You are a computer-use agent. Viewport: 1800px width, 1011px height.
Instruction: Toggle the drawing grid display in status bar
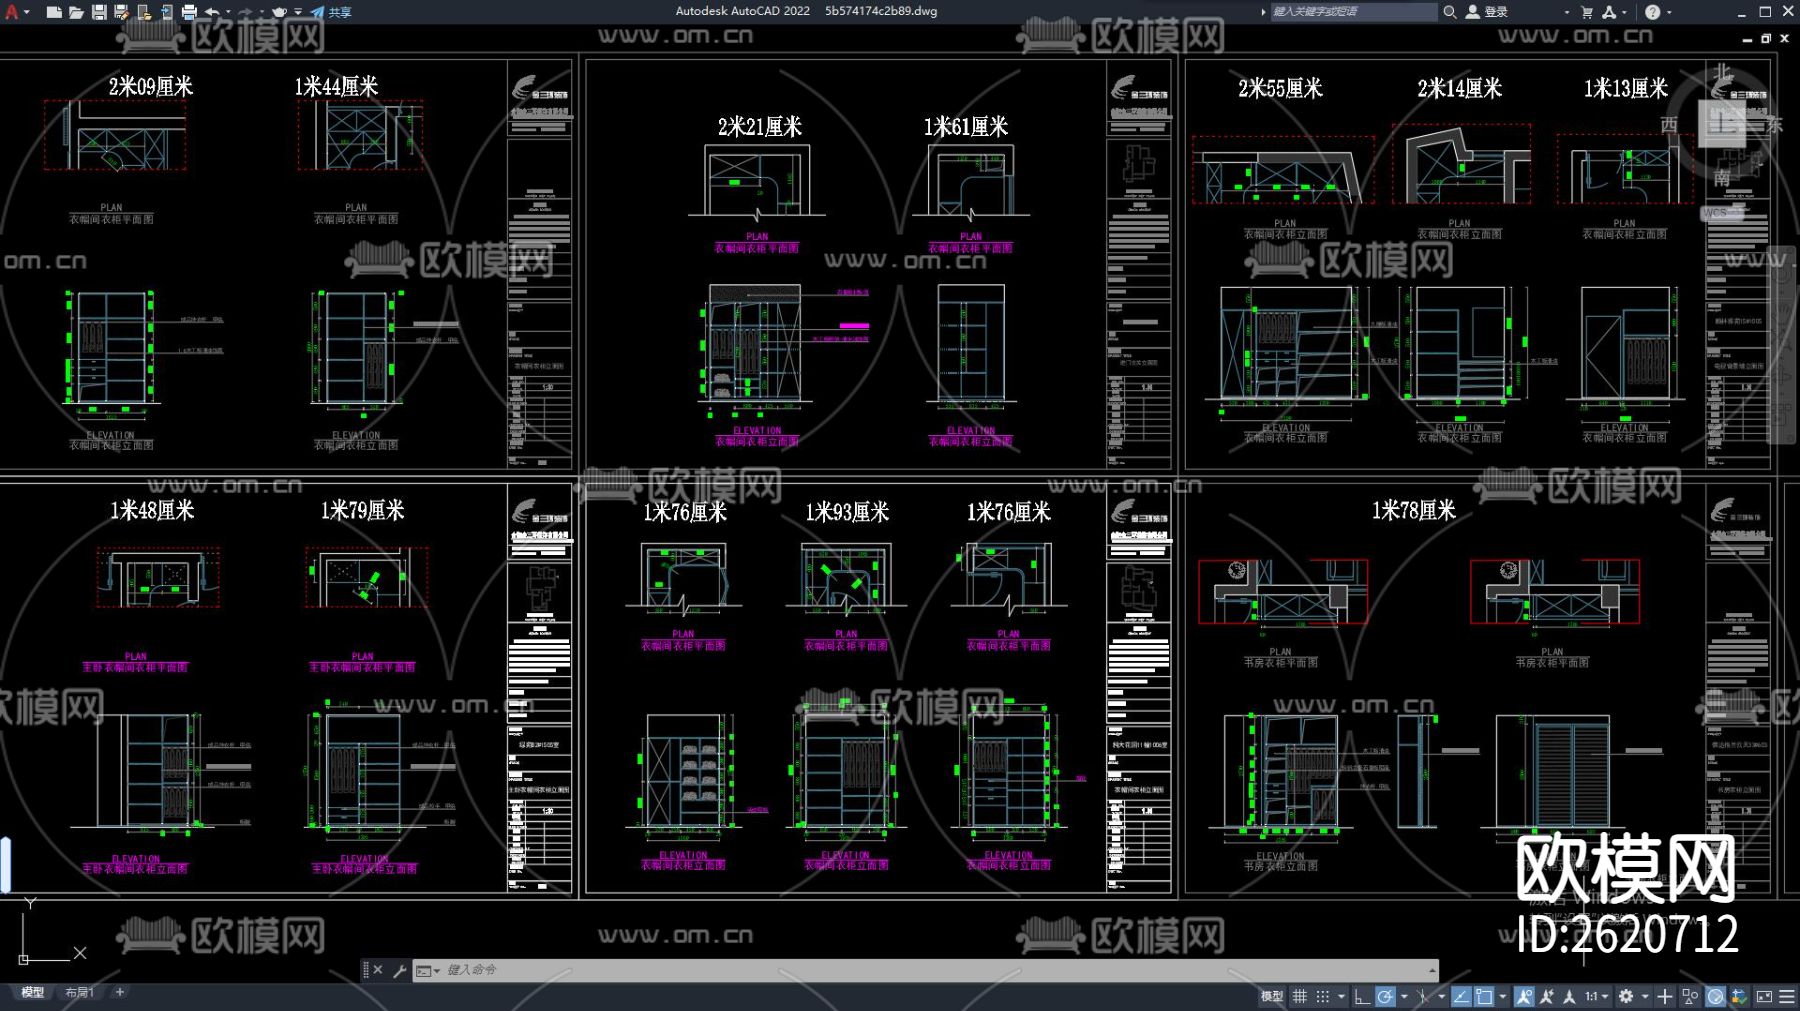[1300, 996]
